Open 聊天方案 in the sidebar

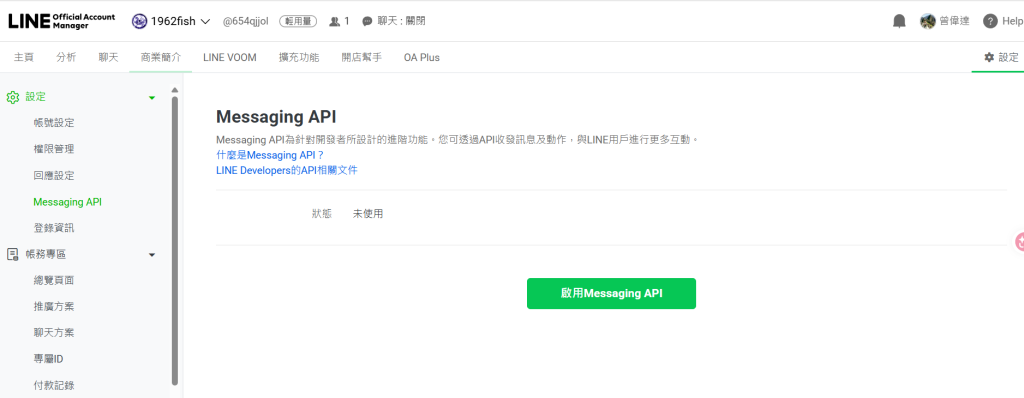(x=54, y=333)
